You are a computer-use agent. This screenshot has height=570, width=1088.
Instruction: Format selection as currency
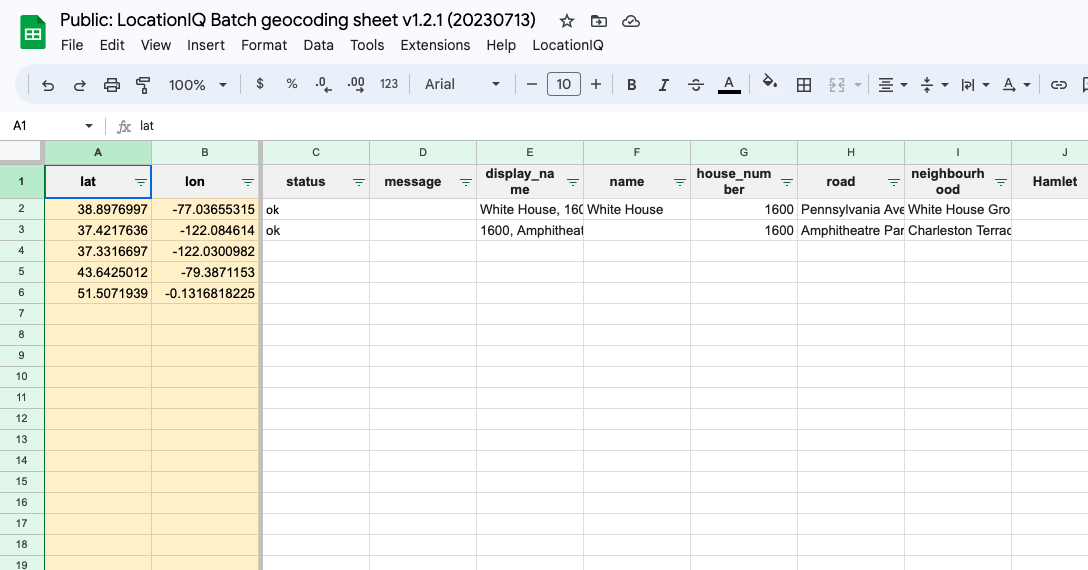260,84
